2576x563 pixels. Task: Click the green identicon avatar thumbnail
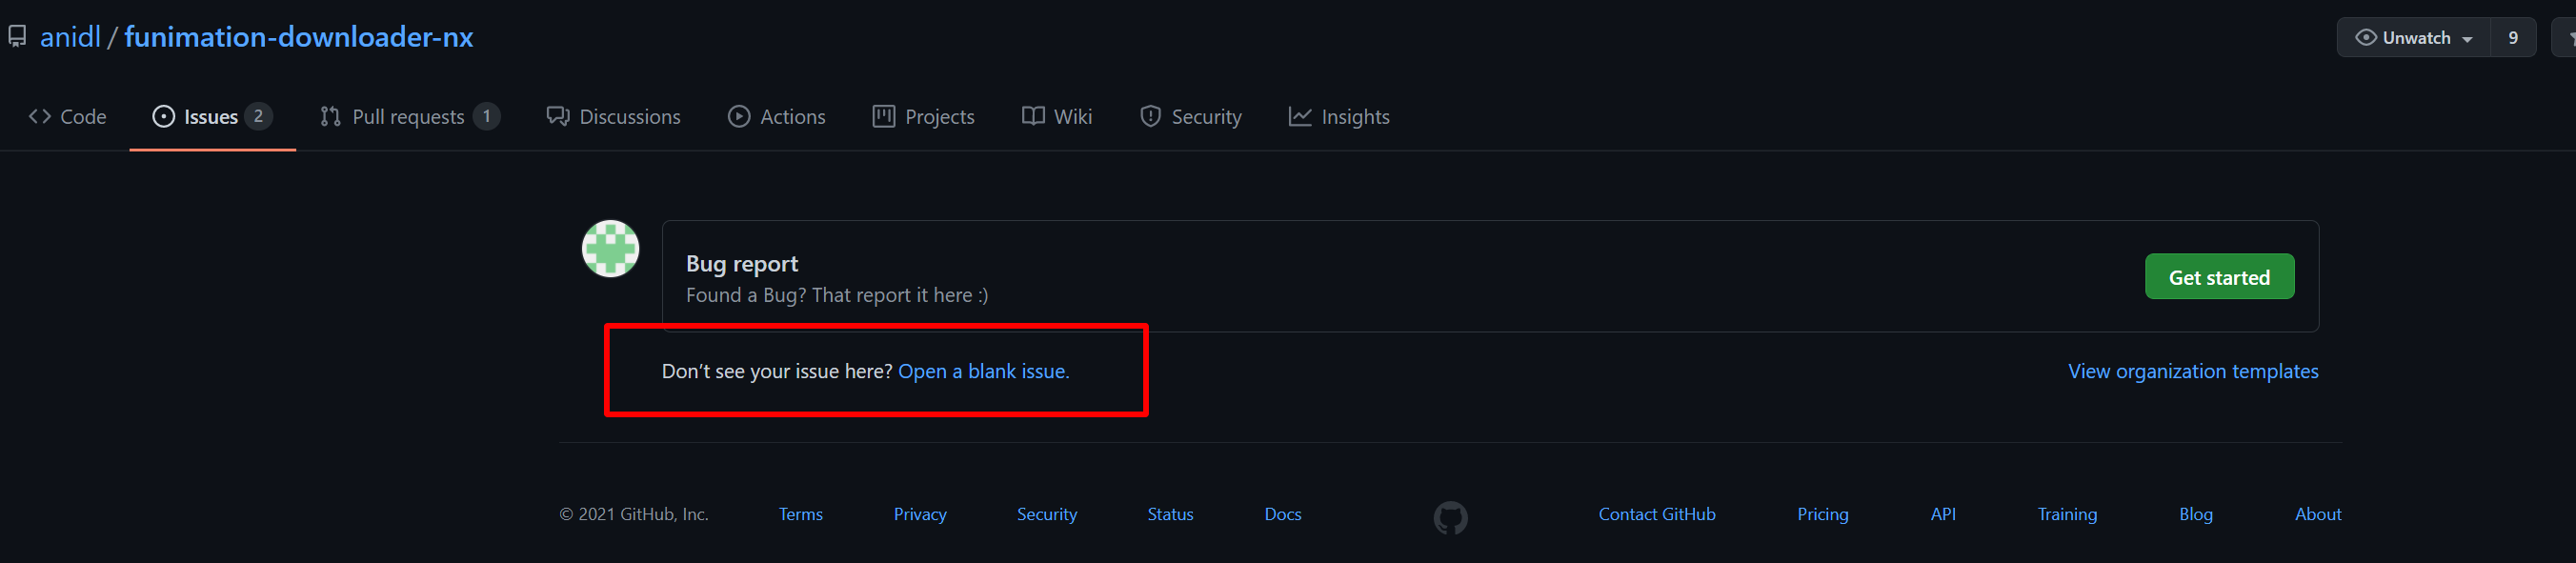(x=611, y=249)
